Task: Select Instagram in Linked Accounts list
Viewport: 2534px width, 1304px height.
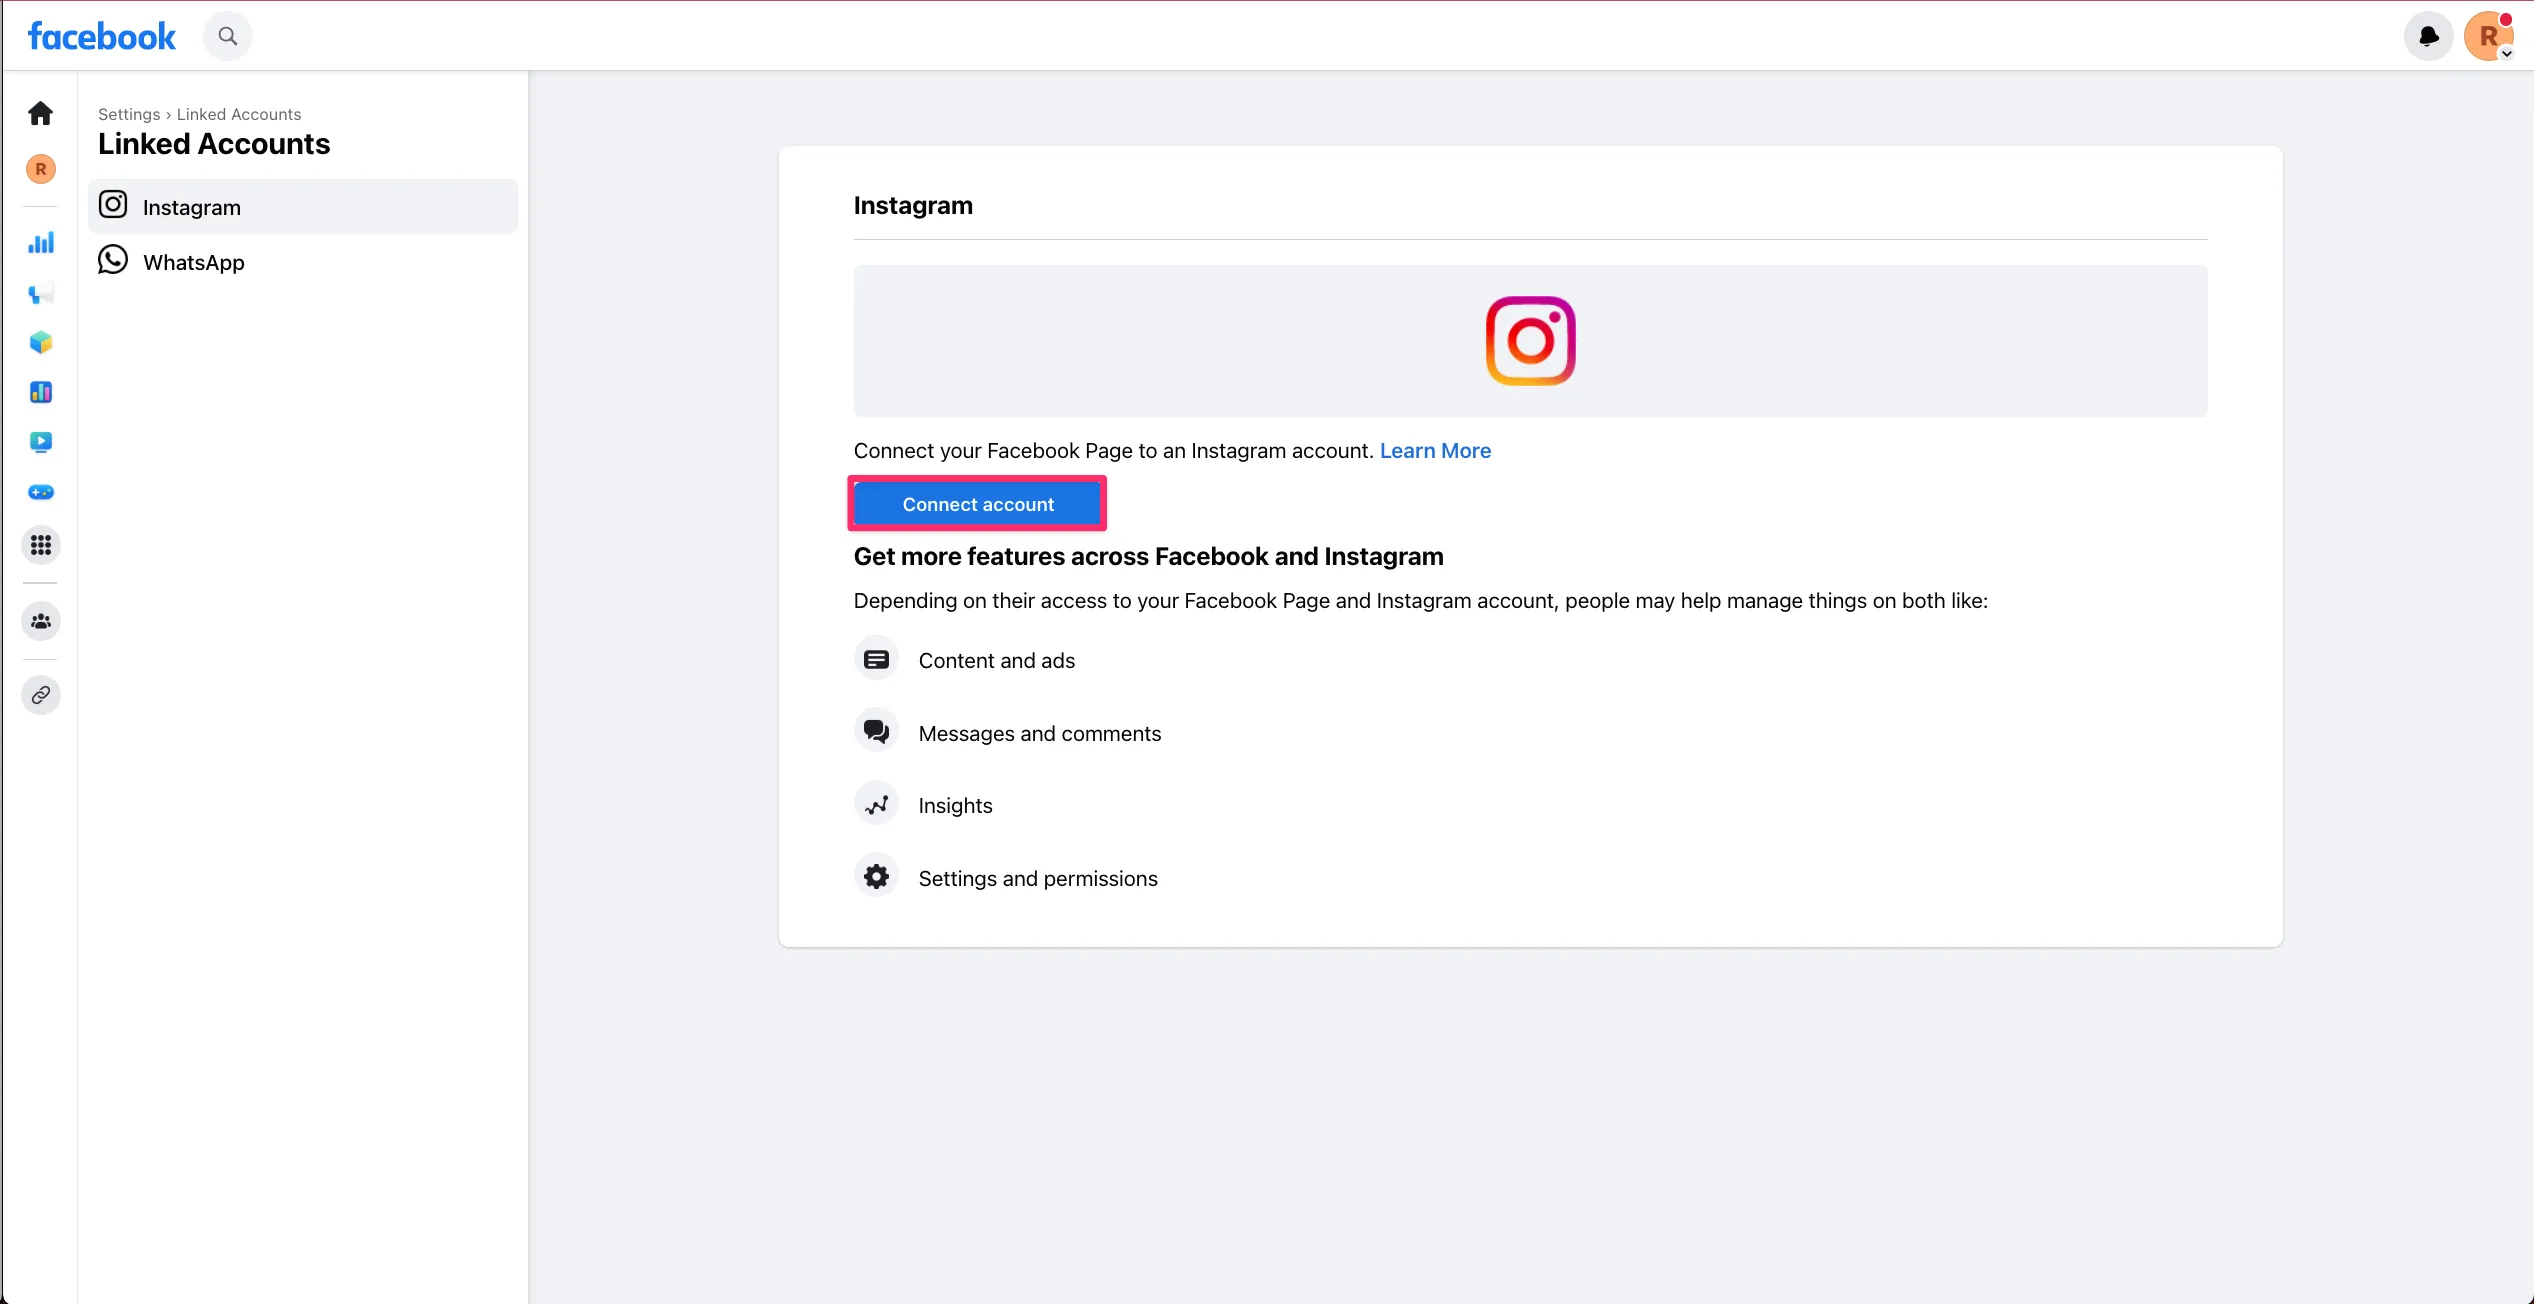Action: [x=303, y=207]
